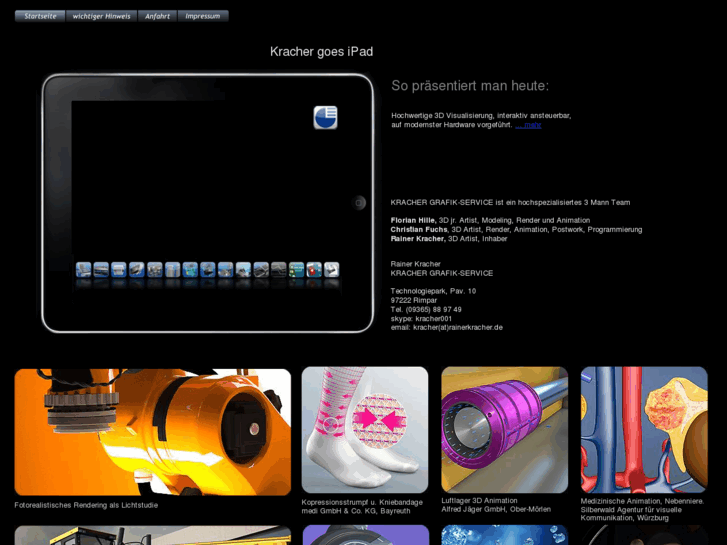
Task: Click '97222 Rimpar' address line
Action: pos(414,301)
